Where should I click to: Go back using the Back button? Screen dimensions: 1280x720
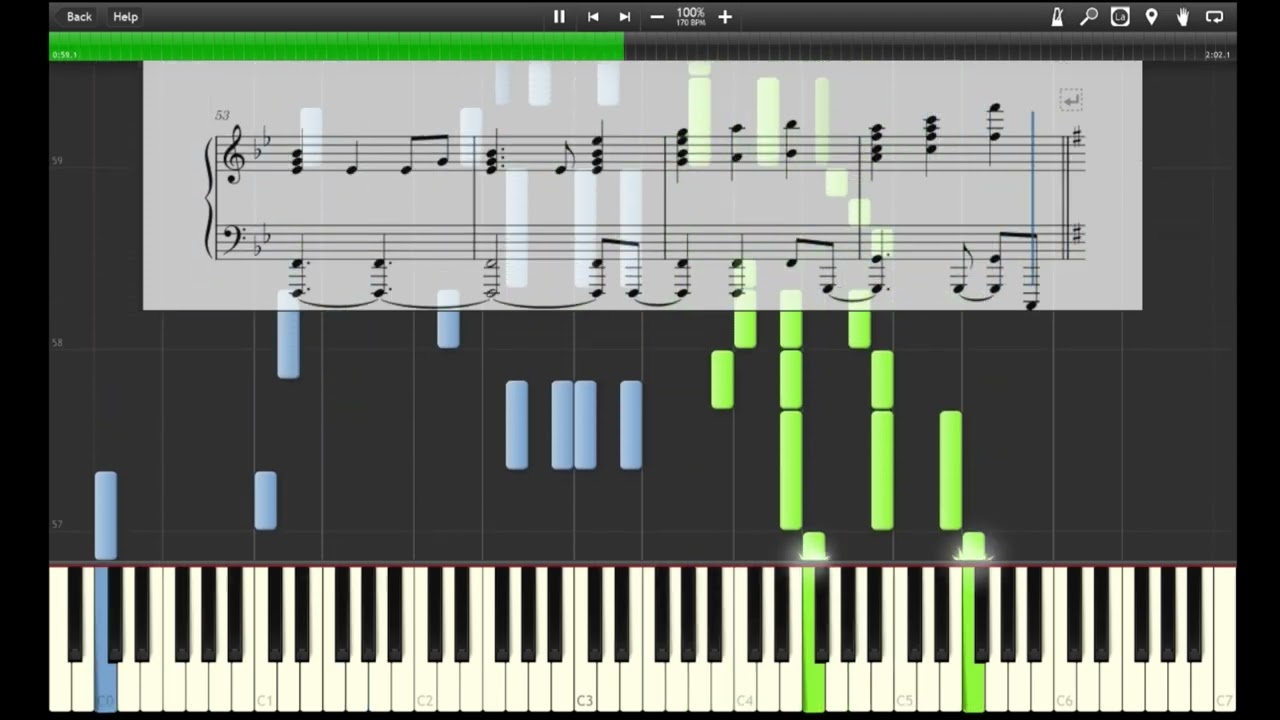[x=79, y=17]
